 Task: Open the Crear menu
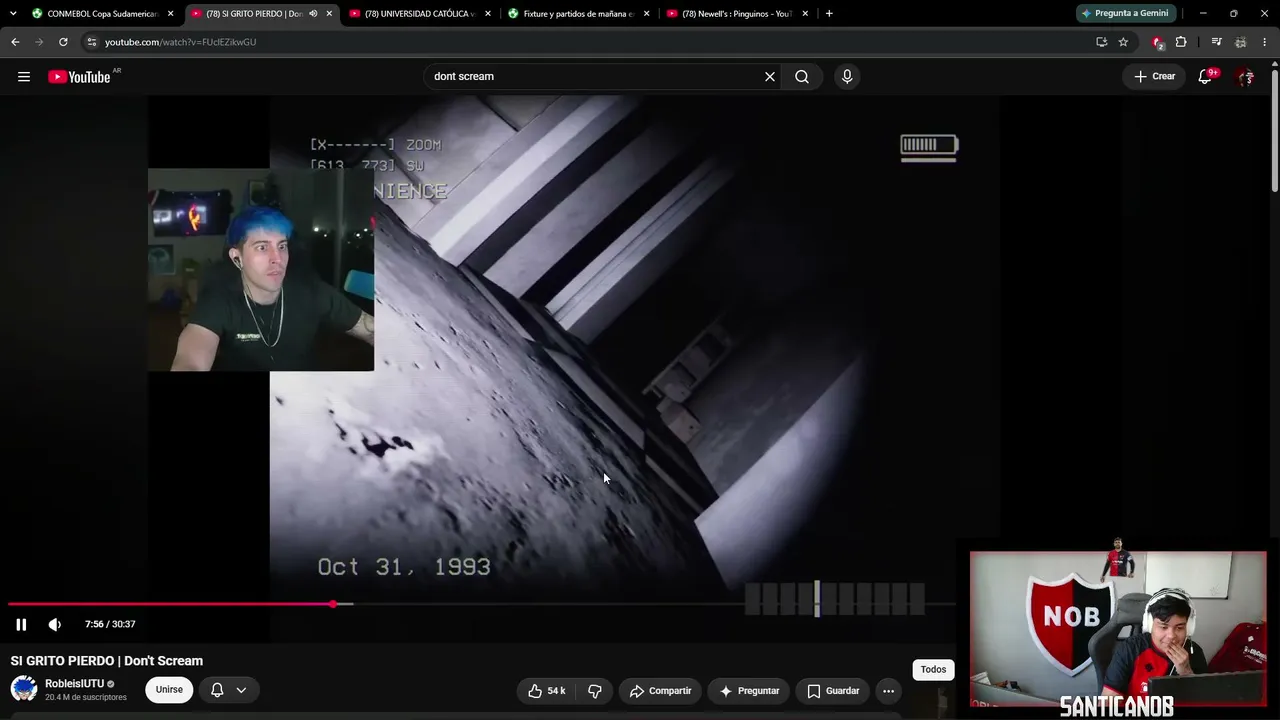click(1154, 77)
